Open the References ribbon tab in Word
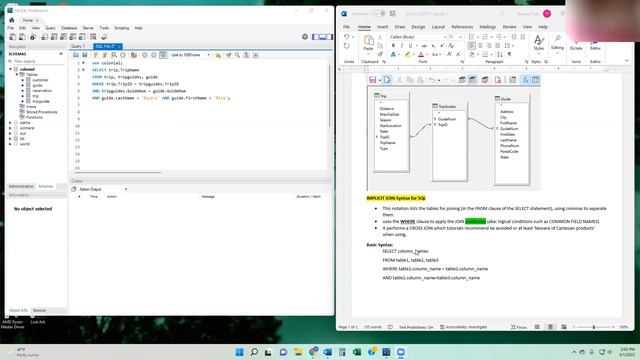The width and height of the screenshot is (640, 360). [x=462, y=27]
